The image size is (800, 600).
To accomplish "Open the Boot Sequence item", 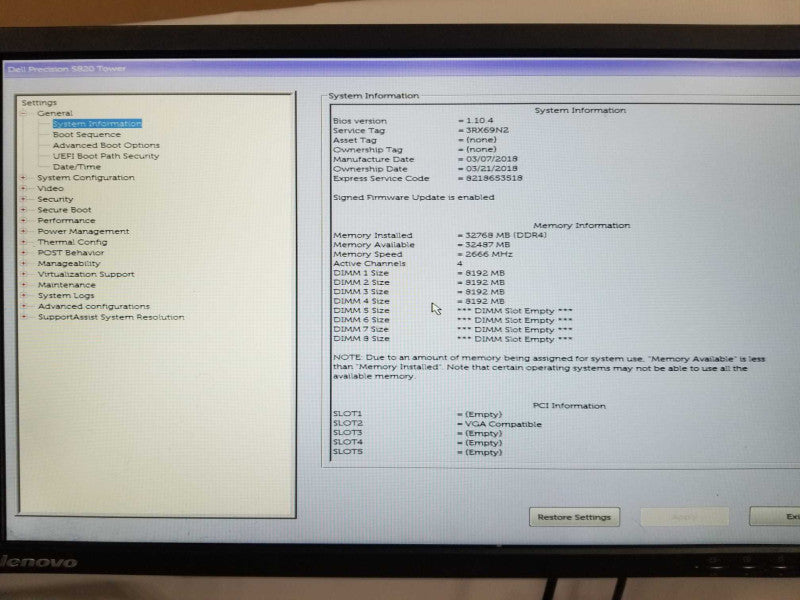I will 87,135.
